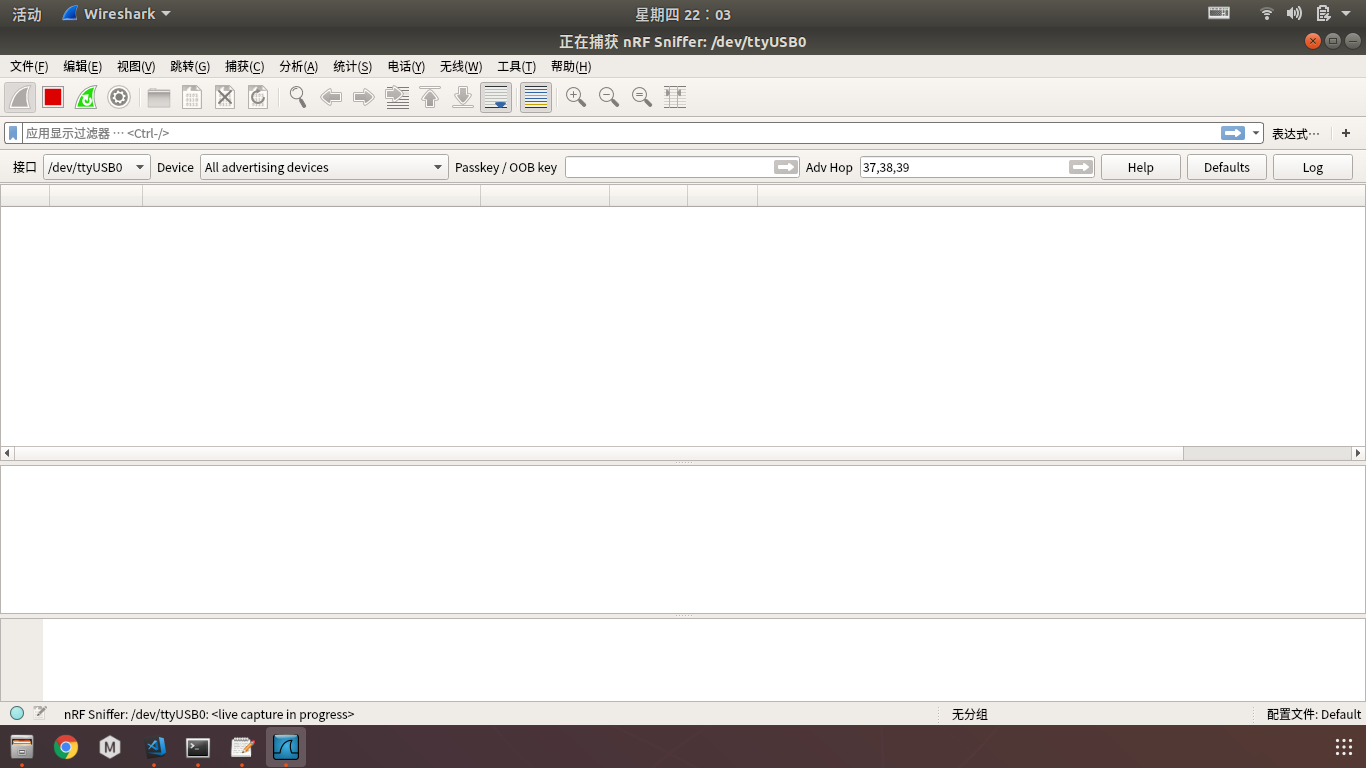
Task: Open the 编辑(E) menu
Action: [x=82, y=66]
